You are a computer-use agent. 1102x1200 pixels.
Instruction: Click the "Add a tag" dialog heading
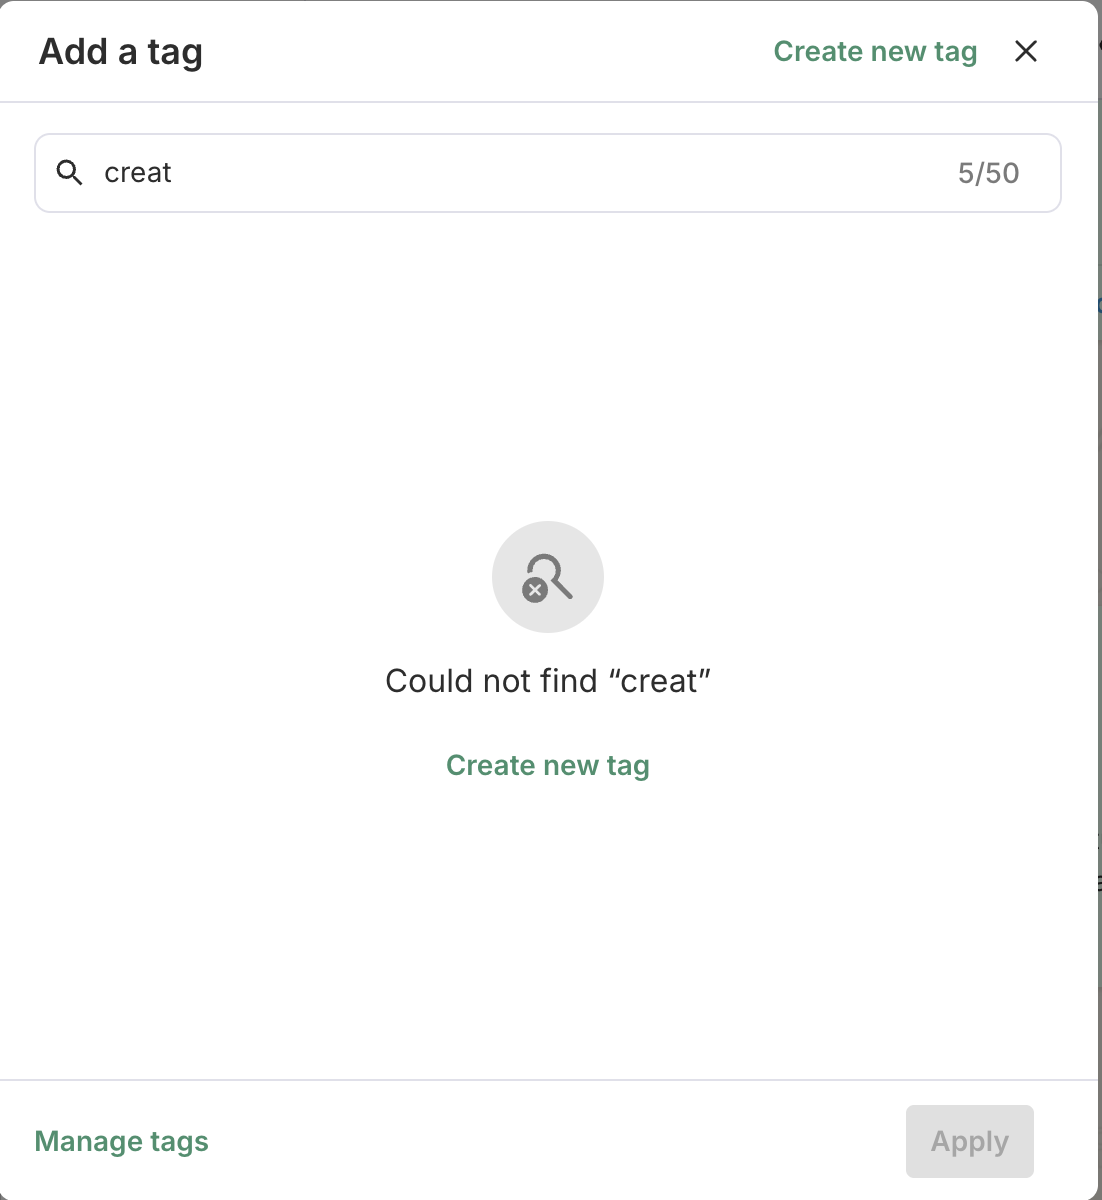pyautogui.click(x=120, y=51)
